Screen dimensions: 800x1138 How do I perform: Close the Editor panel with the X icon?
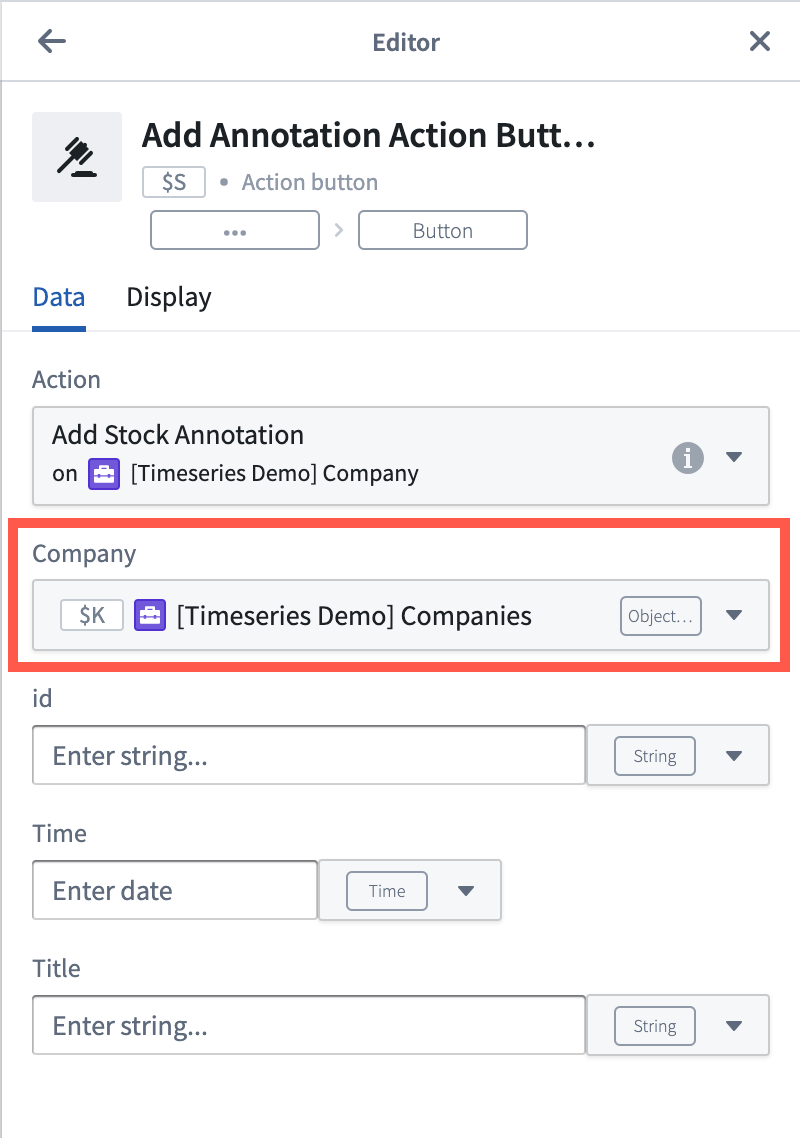(759, 41)
